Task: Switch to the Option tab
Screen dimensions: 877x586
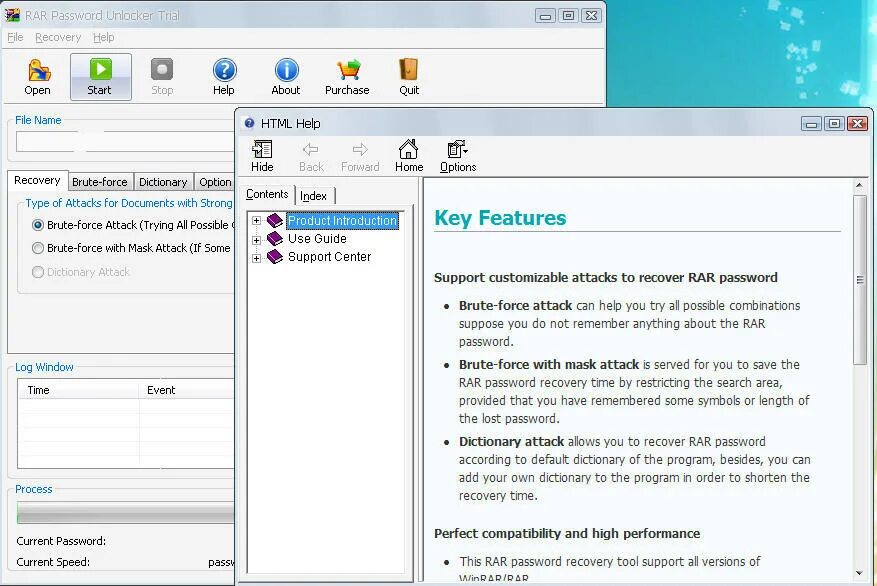Action: [215, 182]
